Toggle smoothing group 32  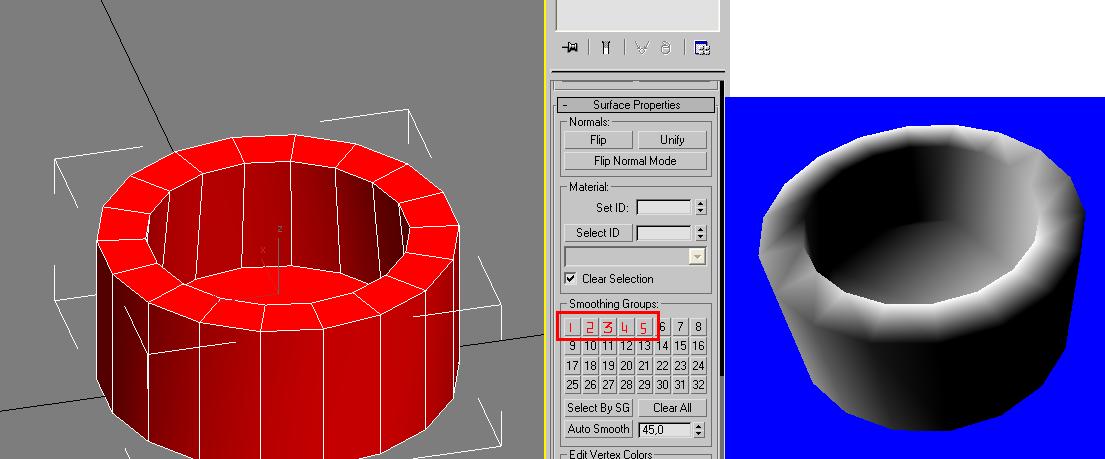(x=698, y=385)
